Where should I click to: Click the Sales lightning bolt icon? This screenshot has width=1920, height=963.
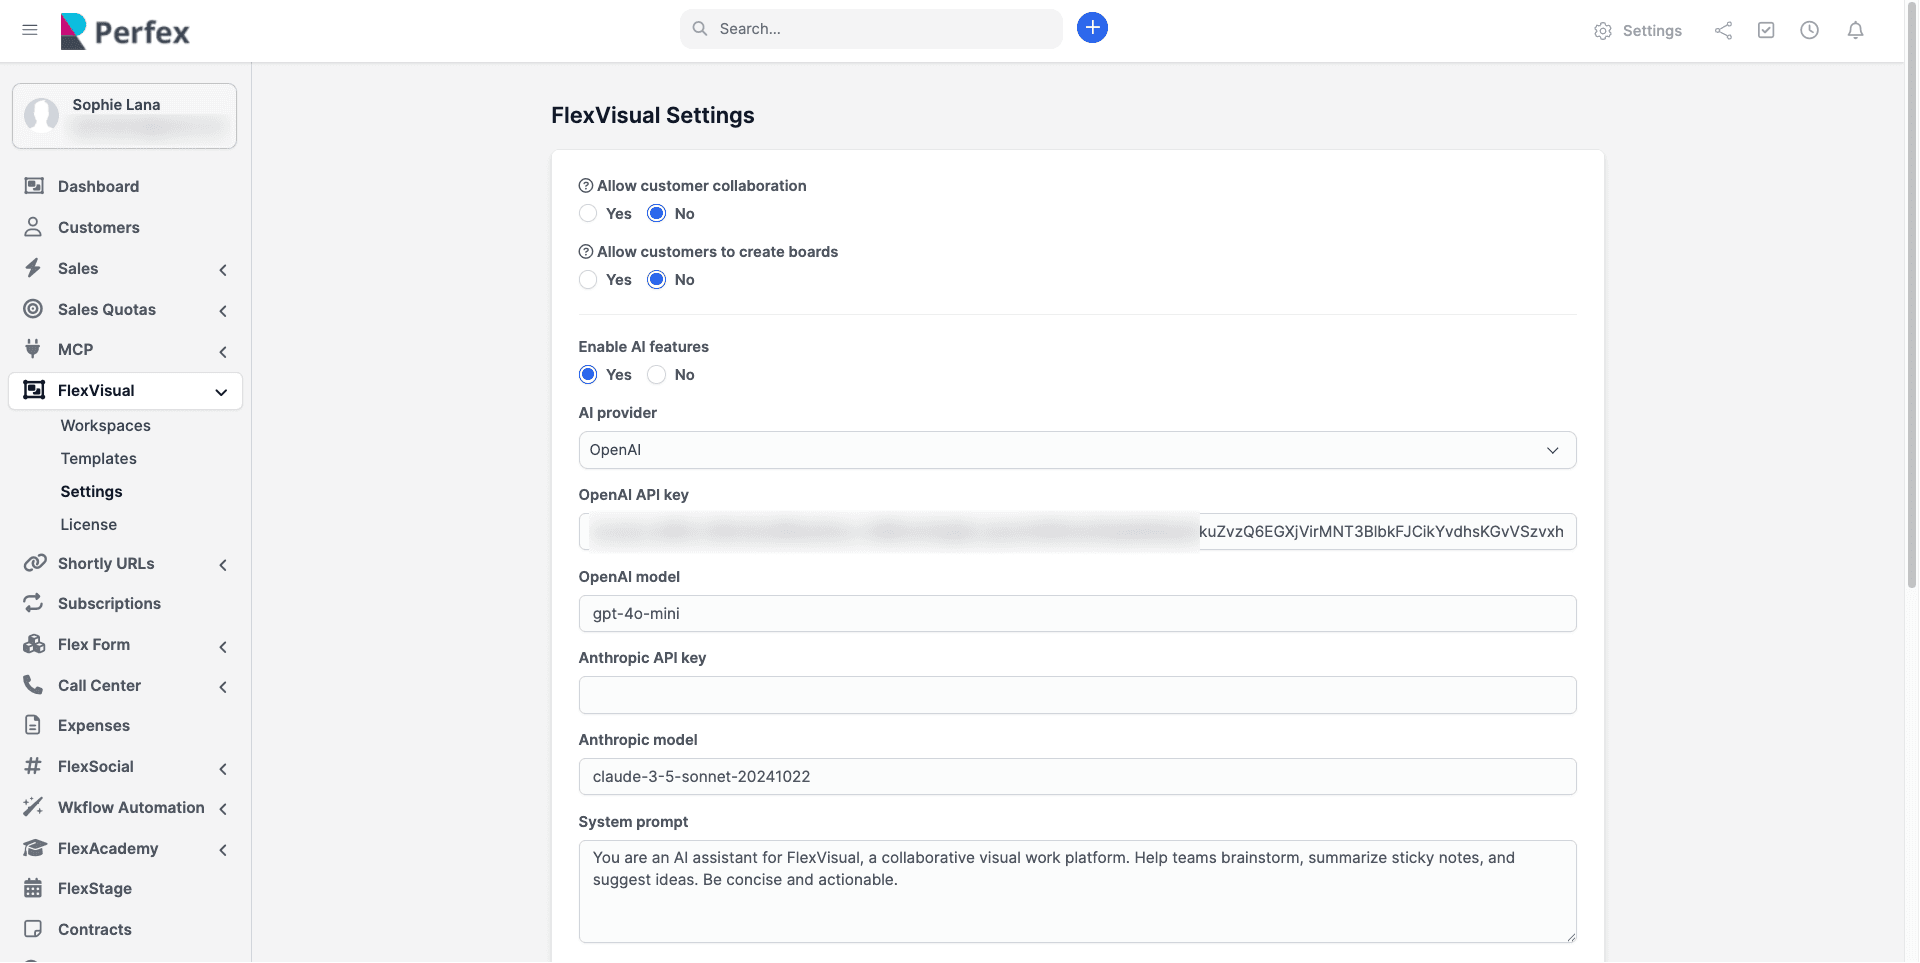[33, 268]
